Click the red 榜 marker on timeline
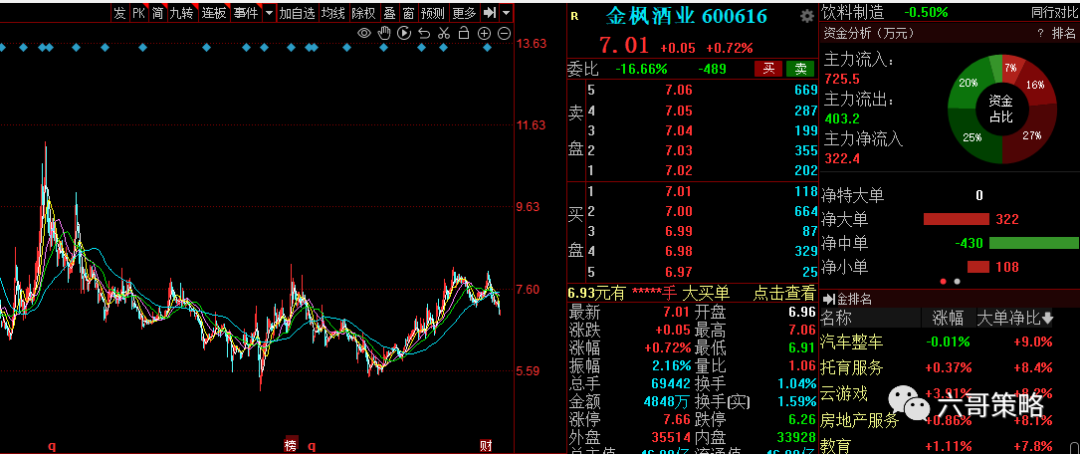The image size is (1080, 454). point(291,446)
